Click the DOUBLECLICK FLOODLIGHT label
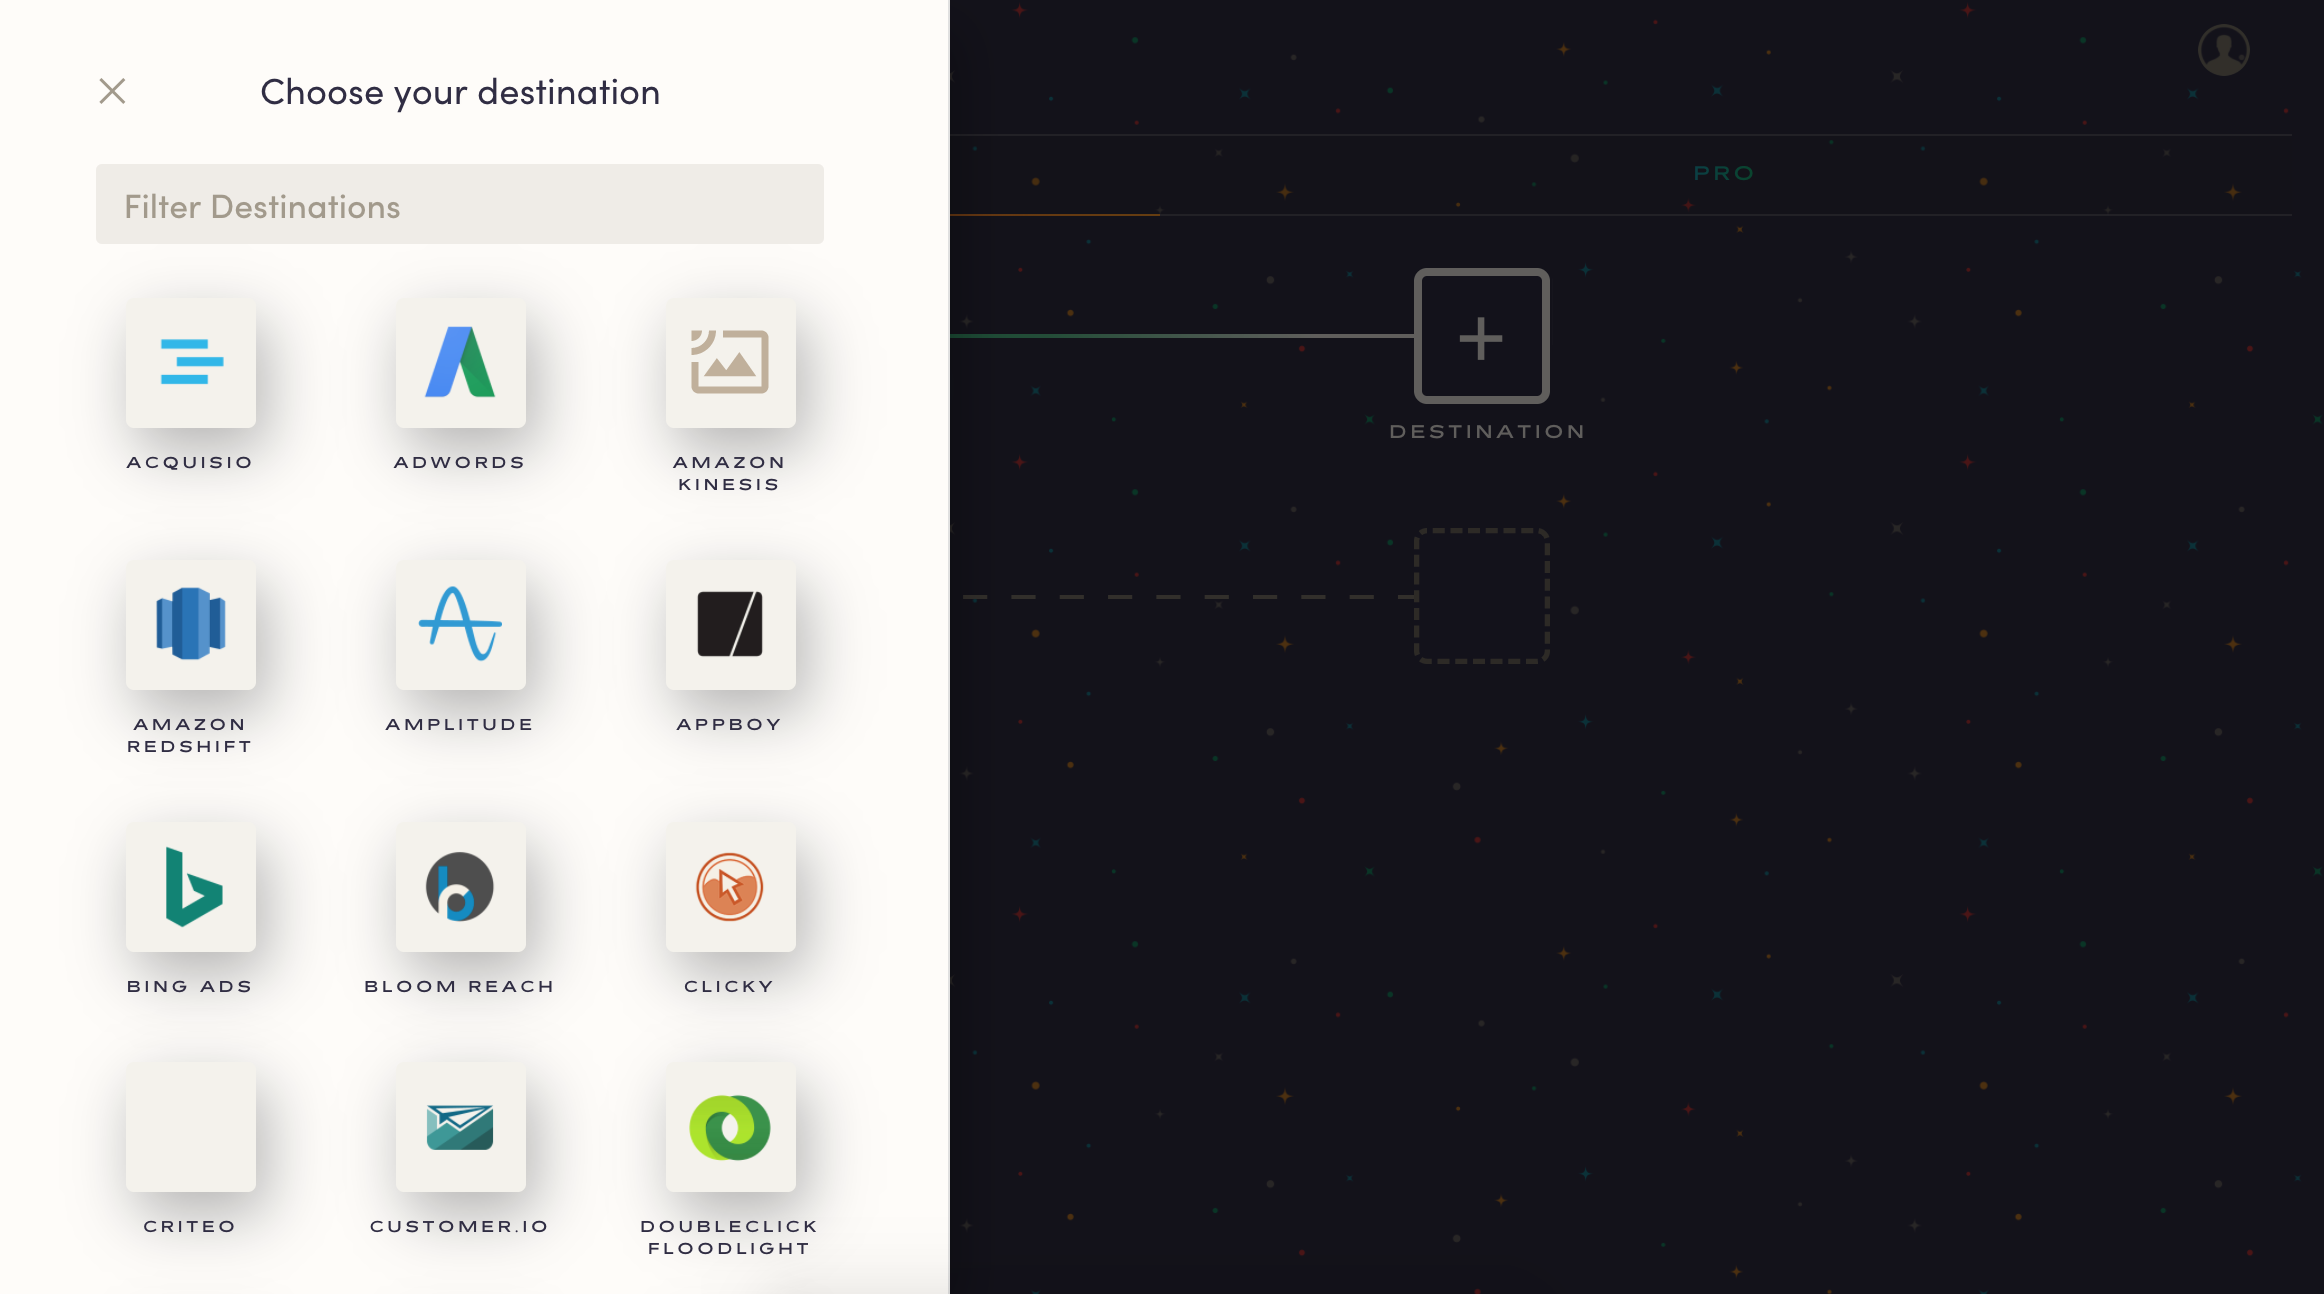This screenshot has height=1294, width=2324. click(729, 1238)
